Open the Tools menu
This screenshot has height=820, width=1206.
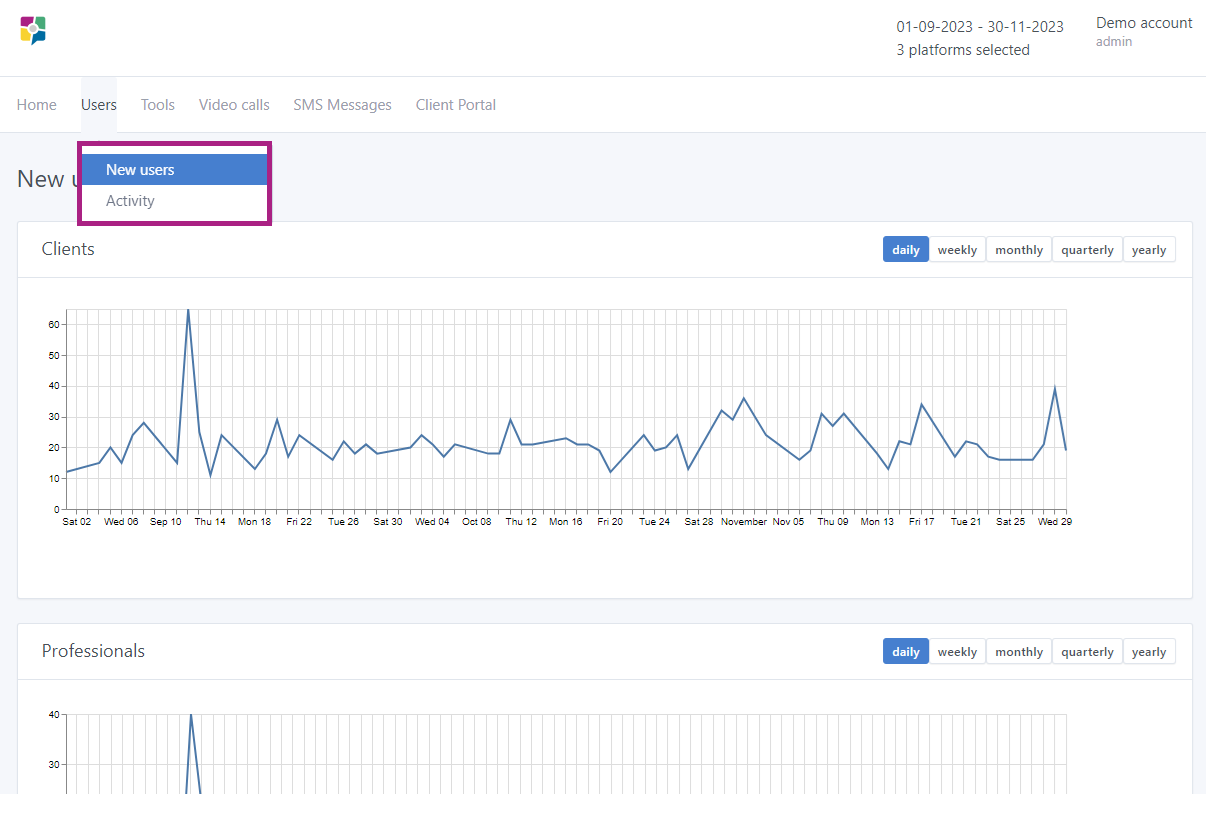point(158,105)
